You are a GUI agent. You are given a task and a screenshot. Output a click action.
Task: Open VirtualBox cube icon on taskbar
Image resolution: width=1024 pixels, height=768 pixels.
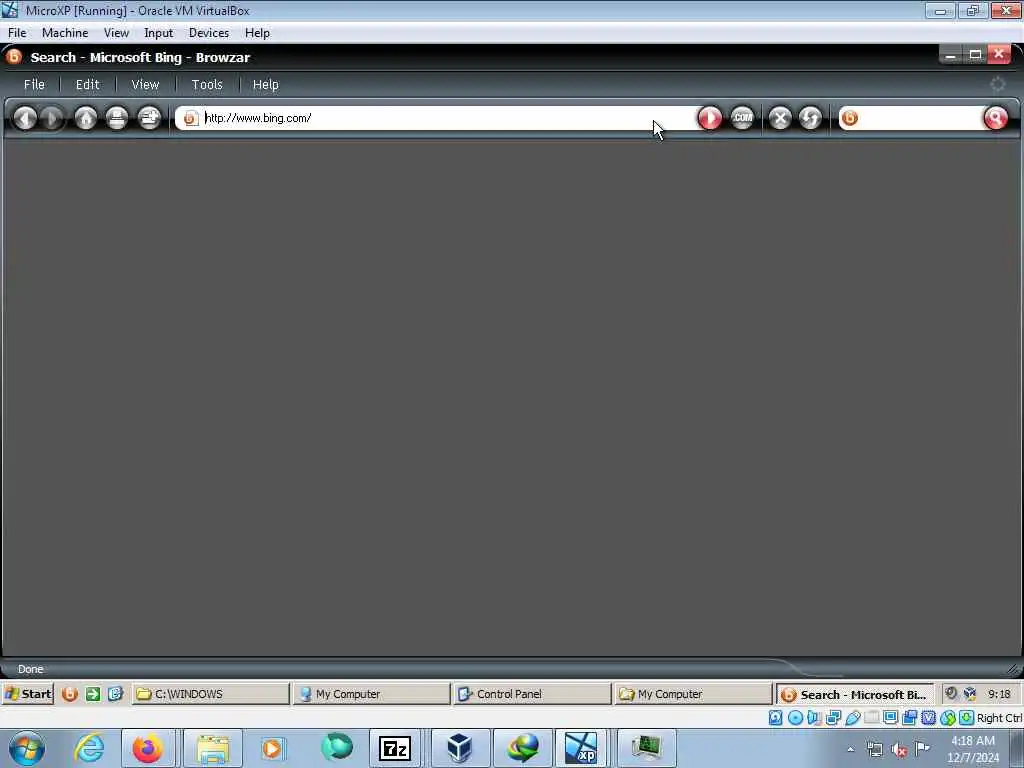point(459,748)
